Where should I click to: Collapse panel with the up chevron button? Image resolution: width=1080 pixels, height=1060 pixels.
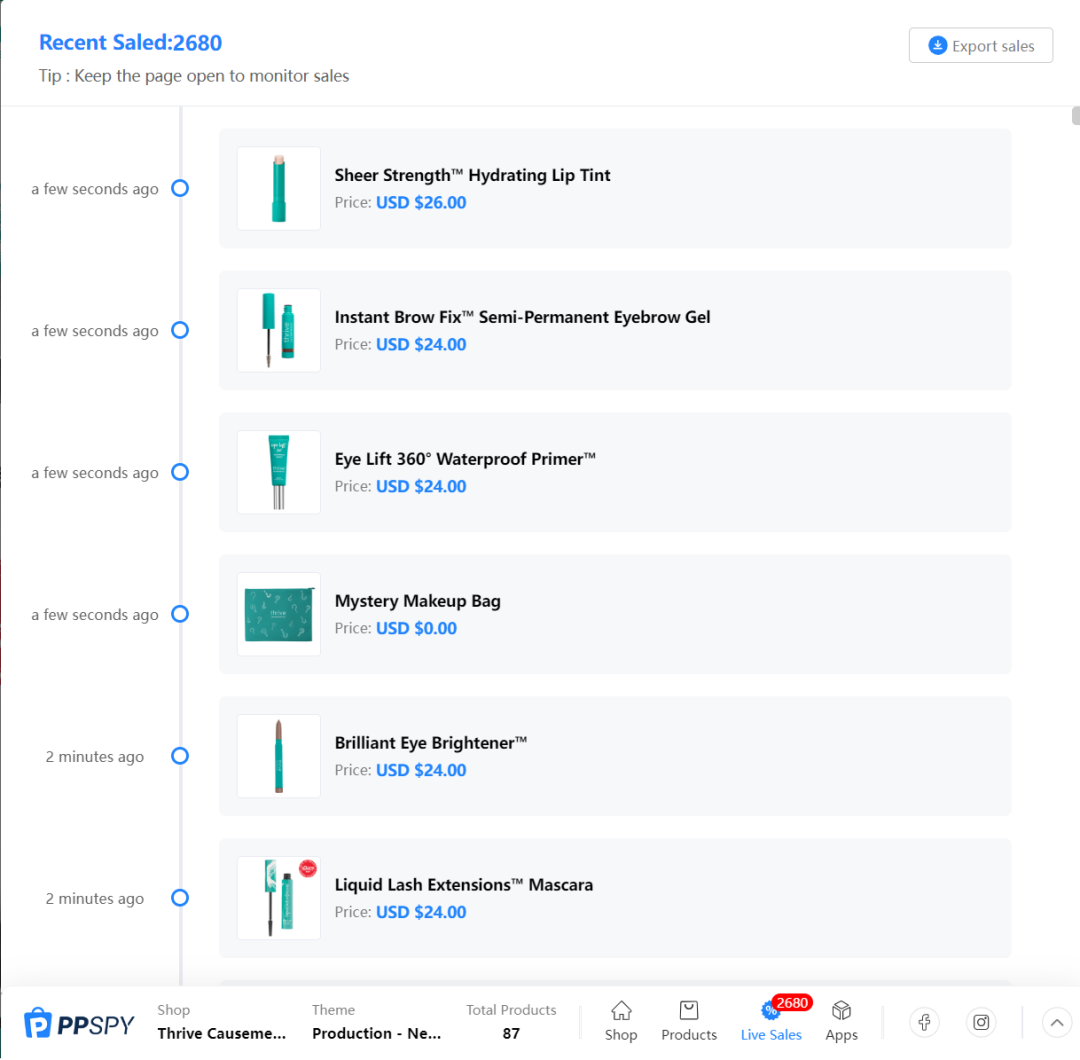pyautogui.click(x=1057, y=1022)
